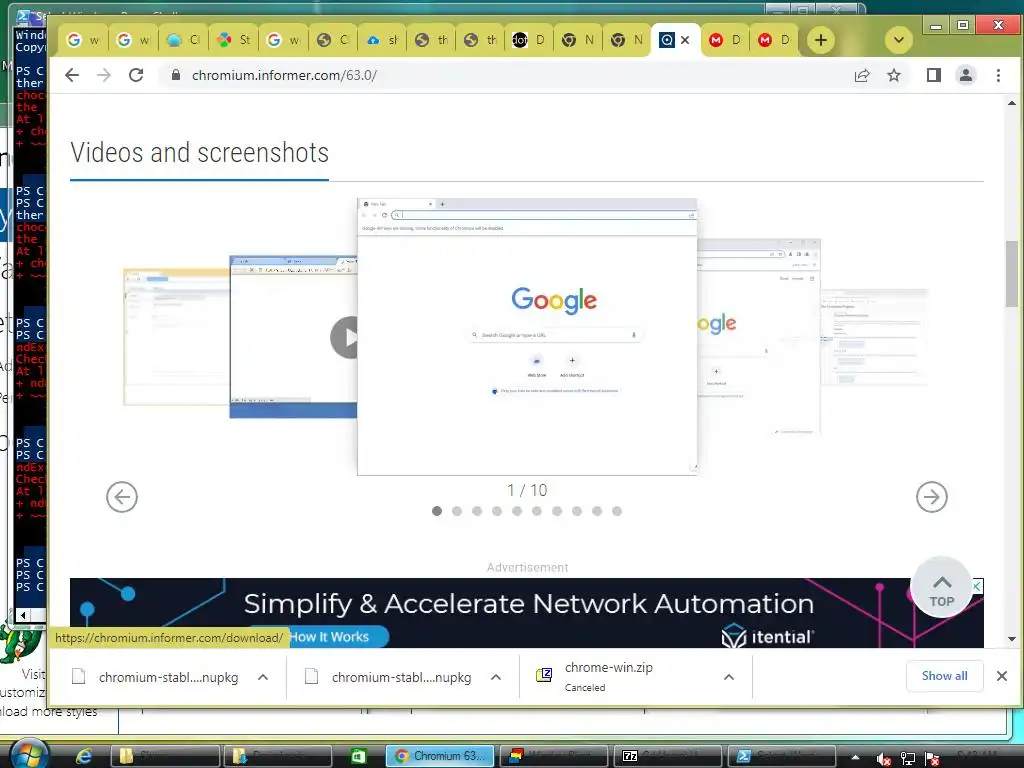The image size is (1024, 768).
Task: Click the forward navigation arrow
Action: coord(104,75)
